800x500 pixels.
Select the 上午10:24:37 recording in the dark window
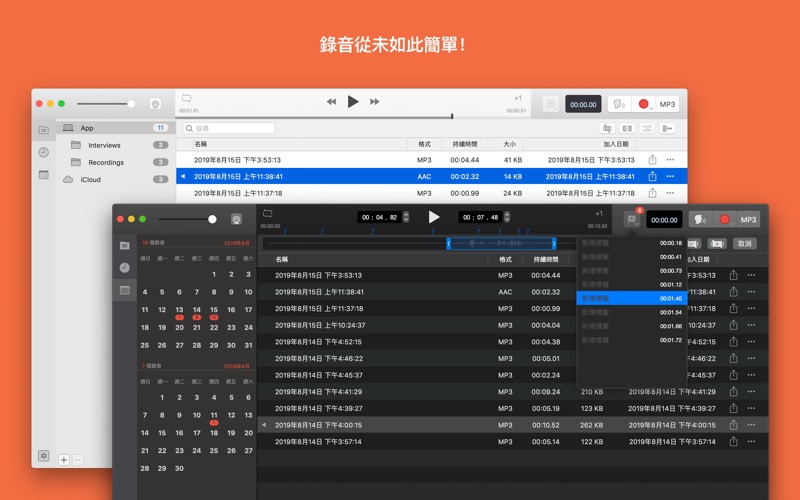(513, 325)
